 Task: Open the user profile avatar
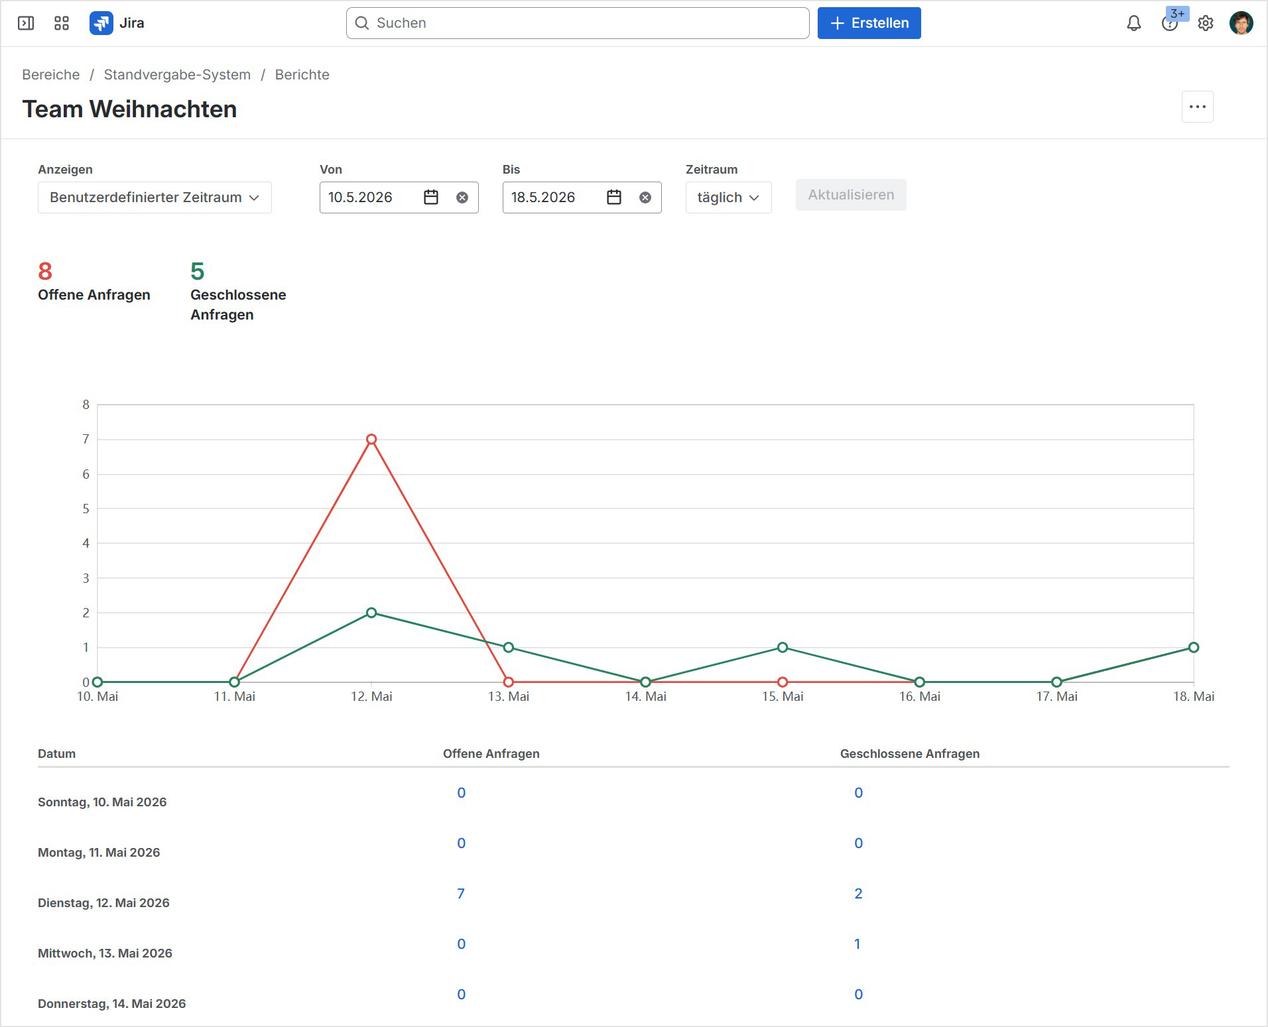click(x=1241, y=23)
